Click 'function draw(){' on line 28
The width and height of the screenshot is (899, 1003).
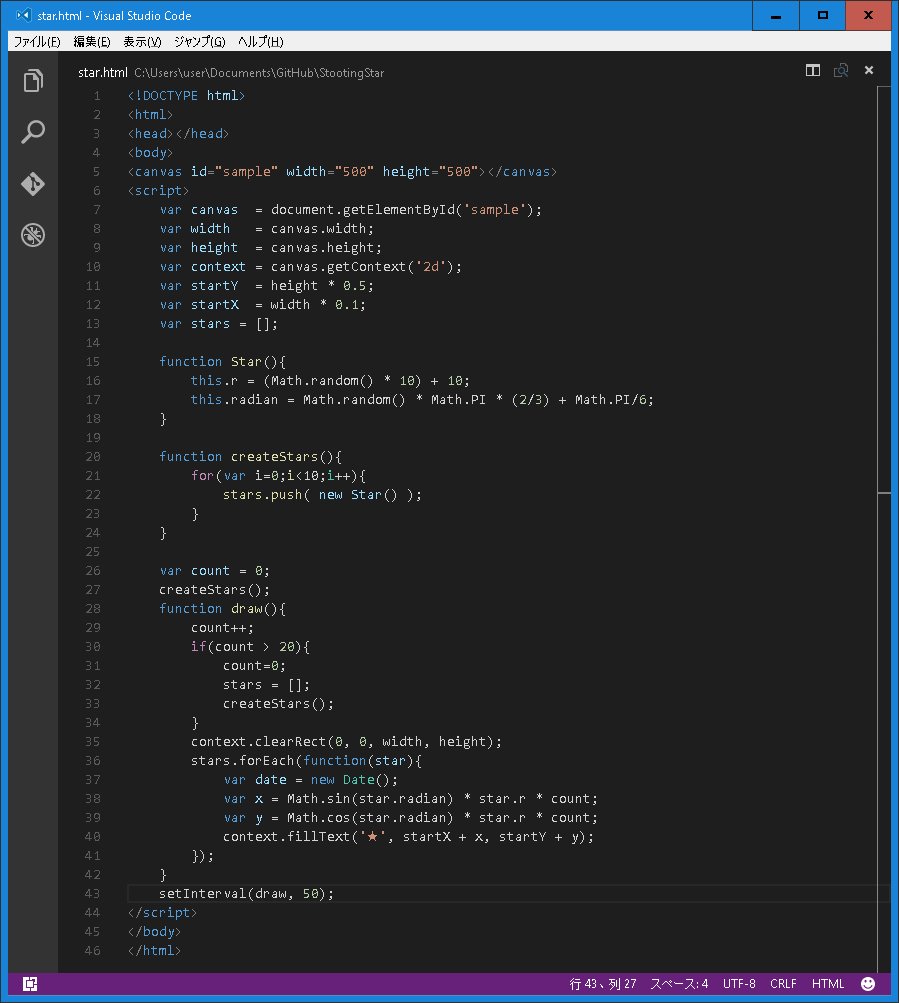point(222,608)
